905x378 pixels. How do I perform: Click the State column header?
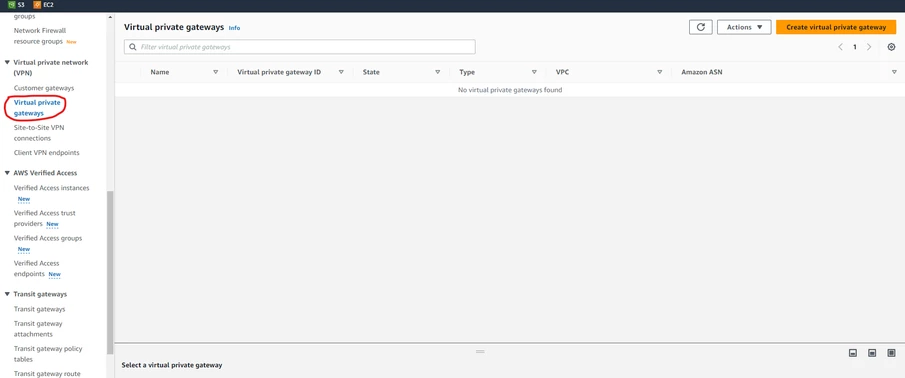point(371,72)
